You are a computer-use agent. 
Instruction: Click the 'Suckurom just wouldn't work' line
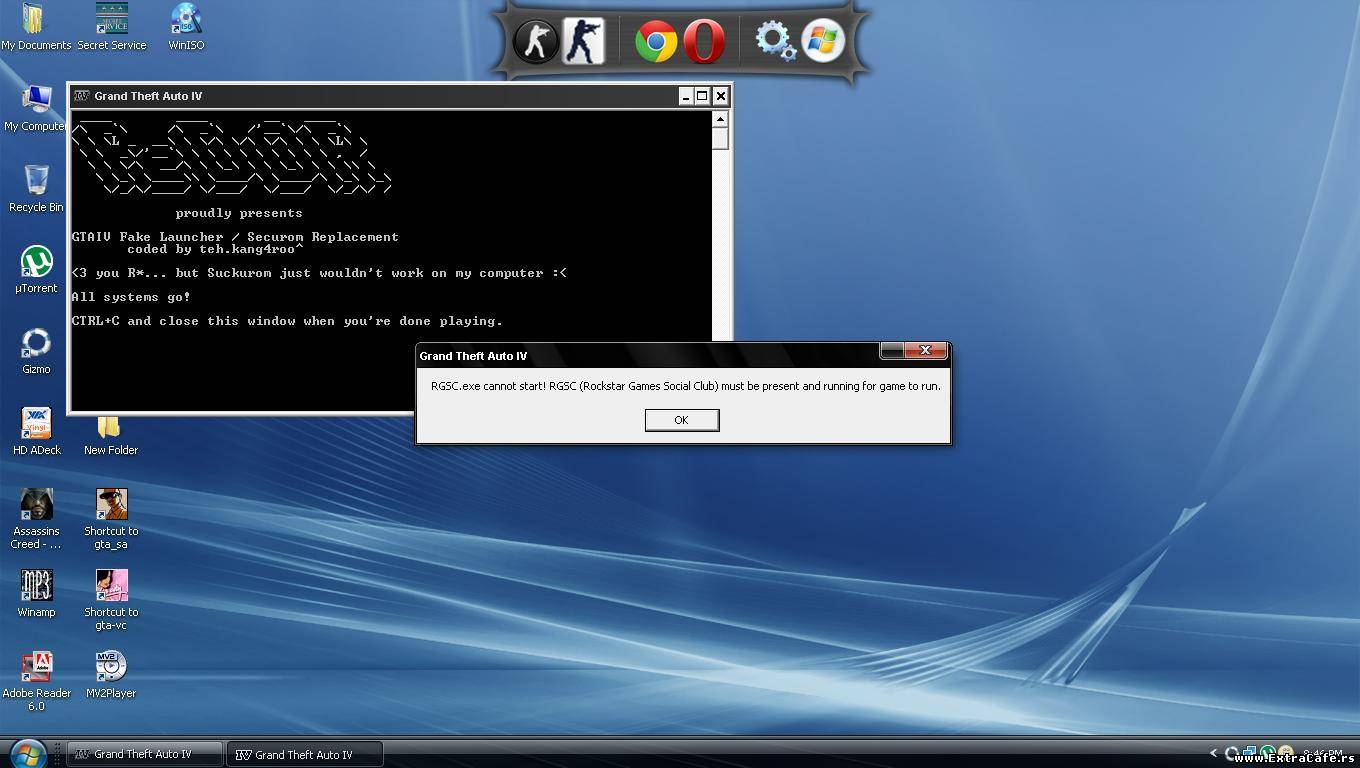click(x=319, y=273)
